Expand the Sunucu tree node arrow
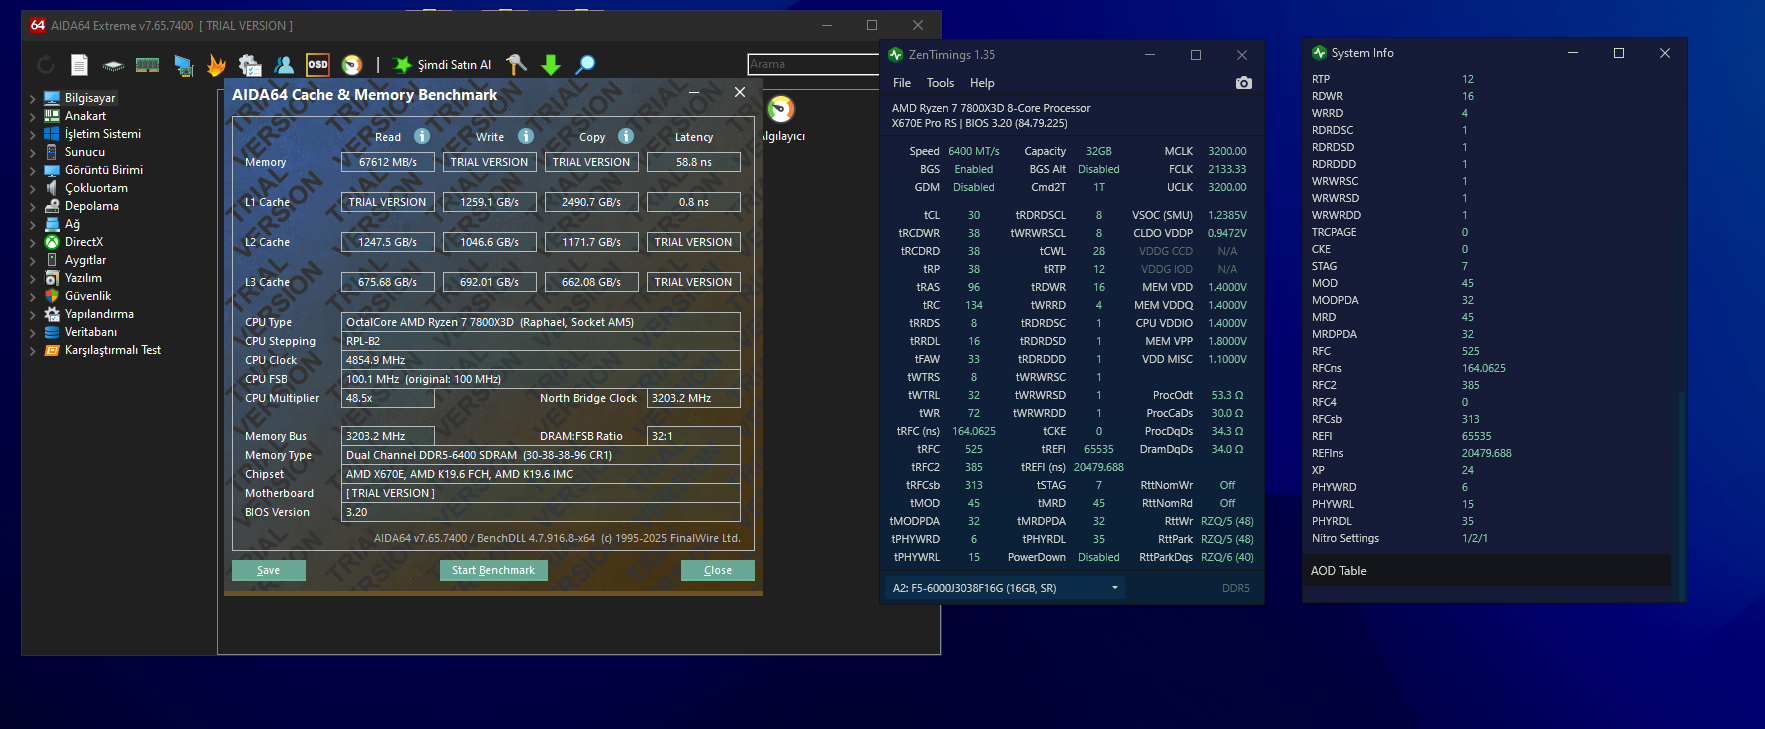Screen dimensions: 1765x729 click(33, 153)
